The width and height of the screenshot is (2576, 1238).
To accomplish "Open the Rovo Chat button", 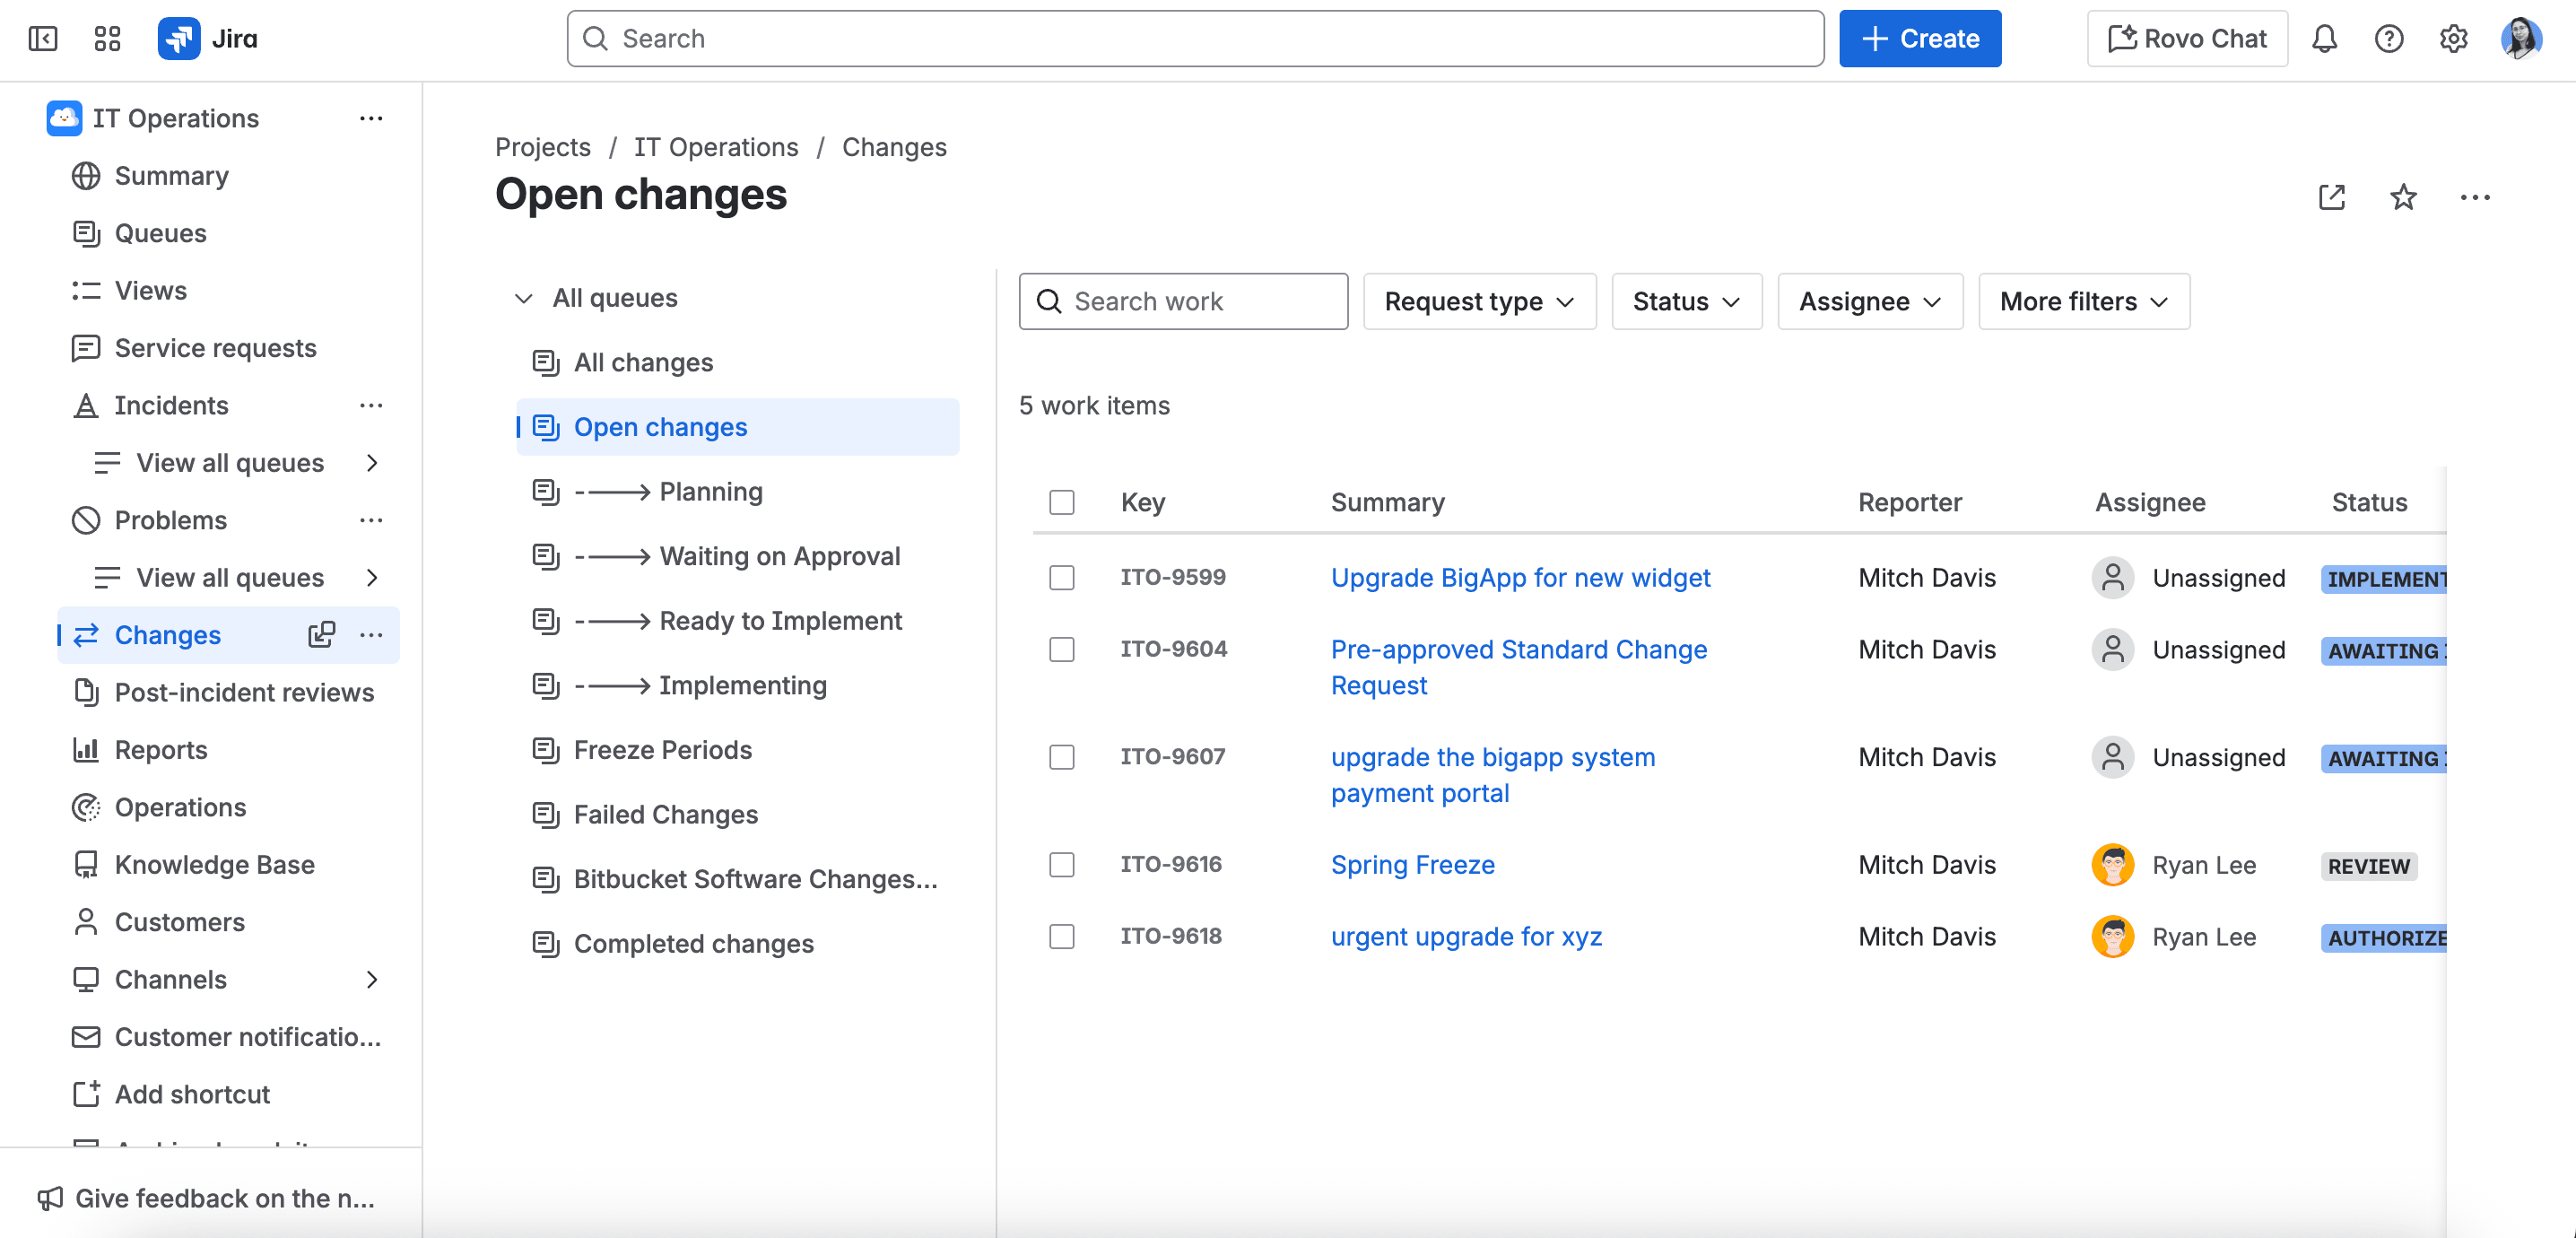I will pos(2186,39).
